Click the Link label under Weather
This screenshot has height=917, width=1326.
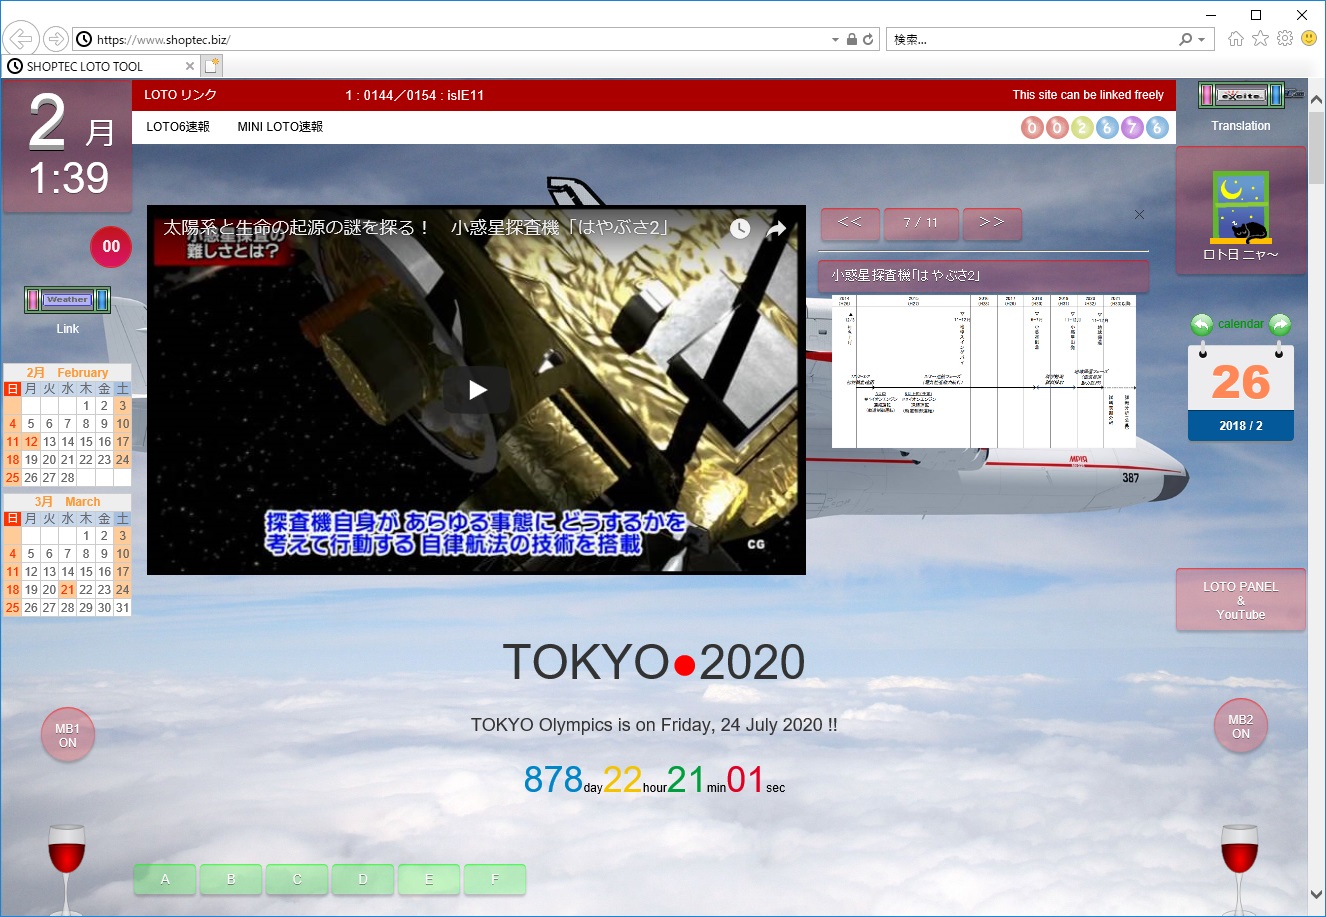point(67,329)
